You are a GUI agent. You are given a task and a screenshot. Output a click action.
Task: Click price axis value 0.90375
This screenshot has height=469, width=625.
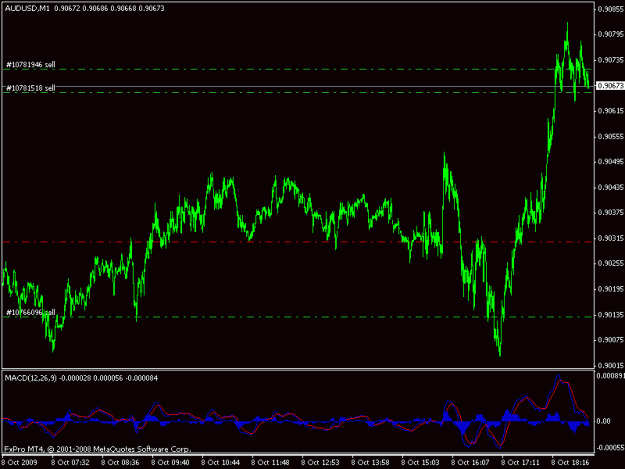[611, 212]
